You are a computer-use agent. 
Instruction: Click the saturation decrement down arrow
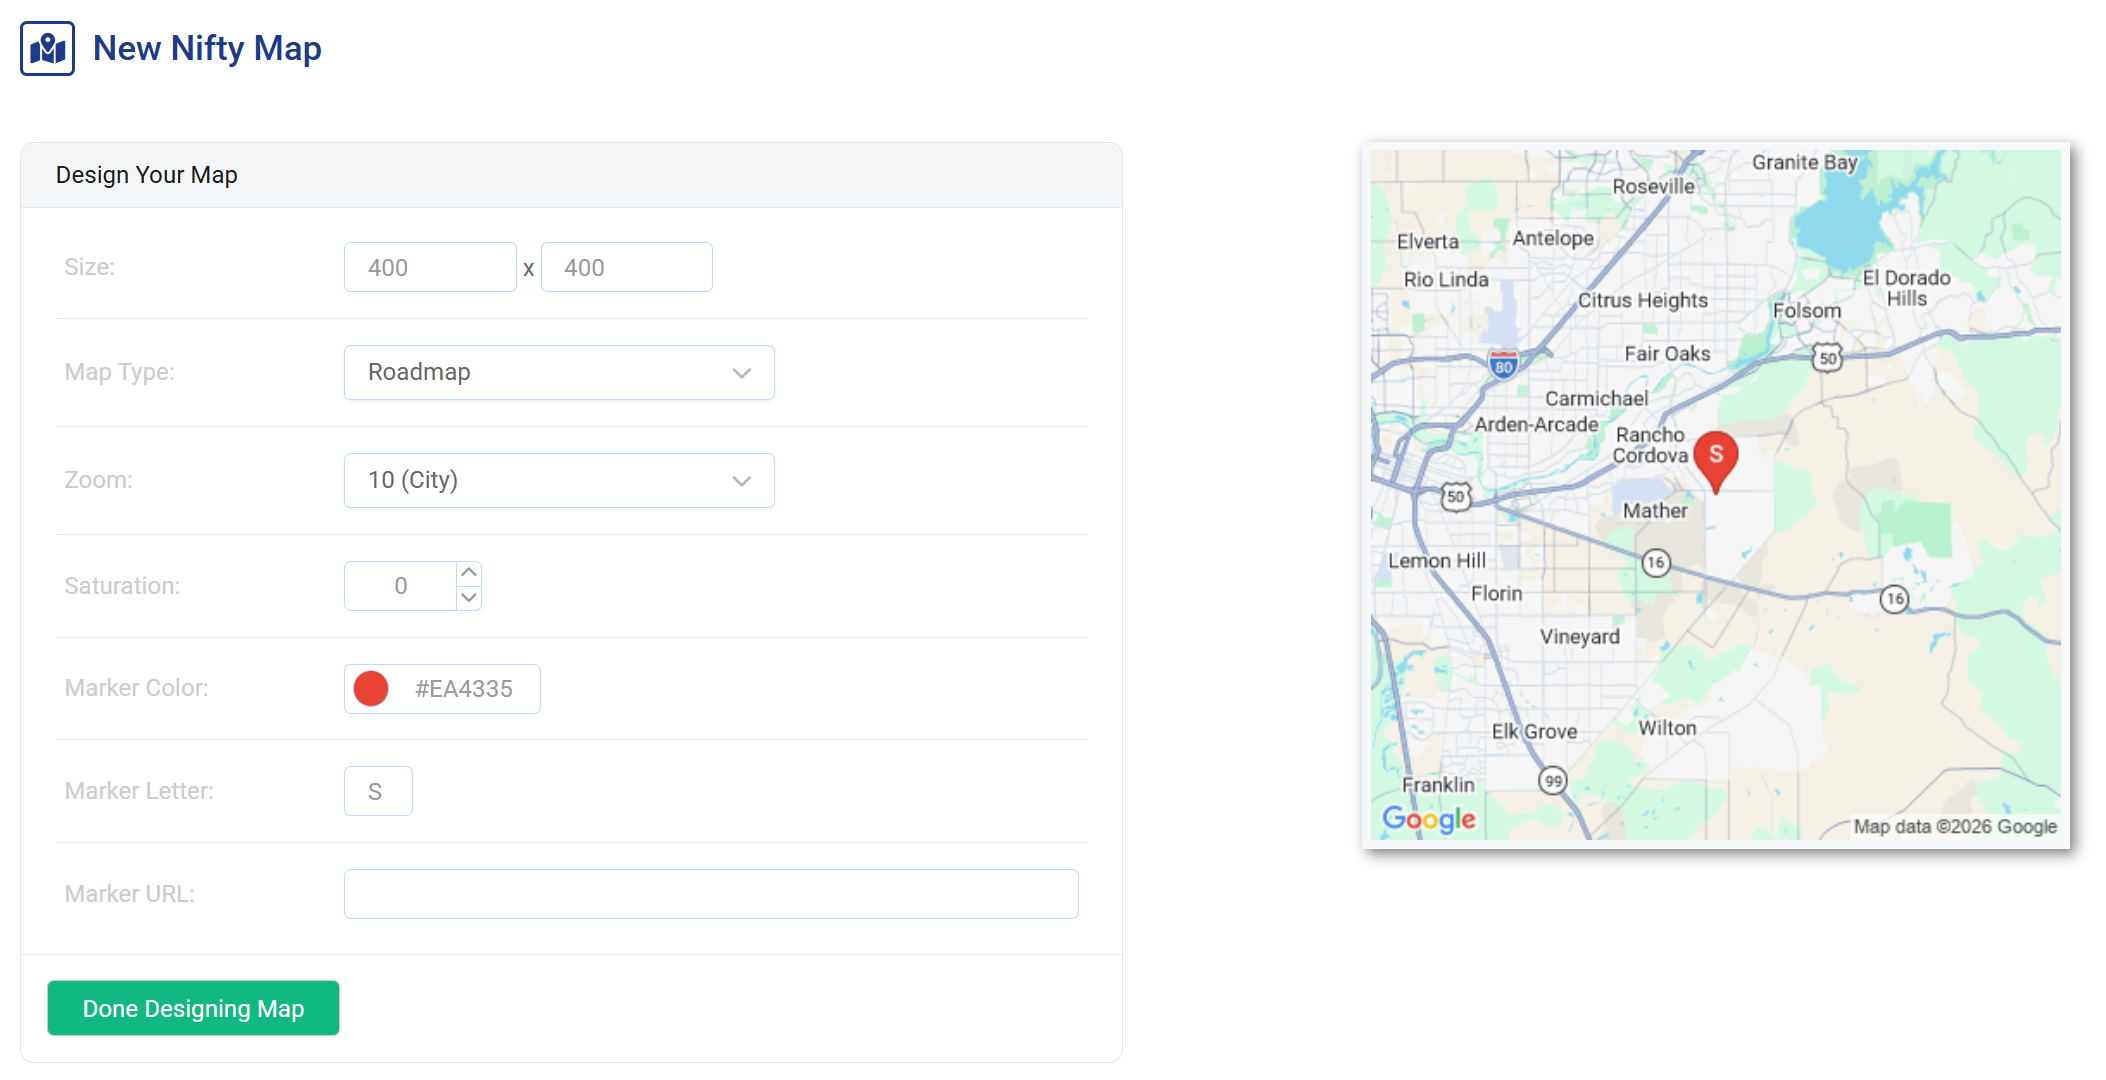(x=468, y=599)
